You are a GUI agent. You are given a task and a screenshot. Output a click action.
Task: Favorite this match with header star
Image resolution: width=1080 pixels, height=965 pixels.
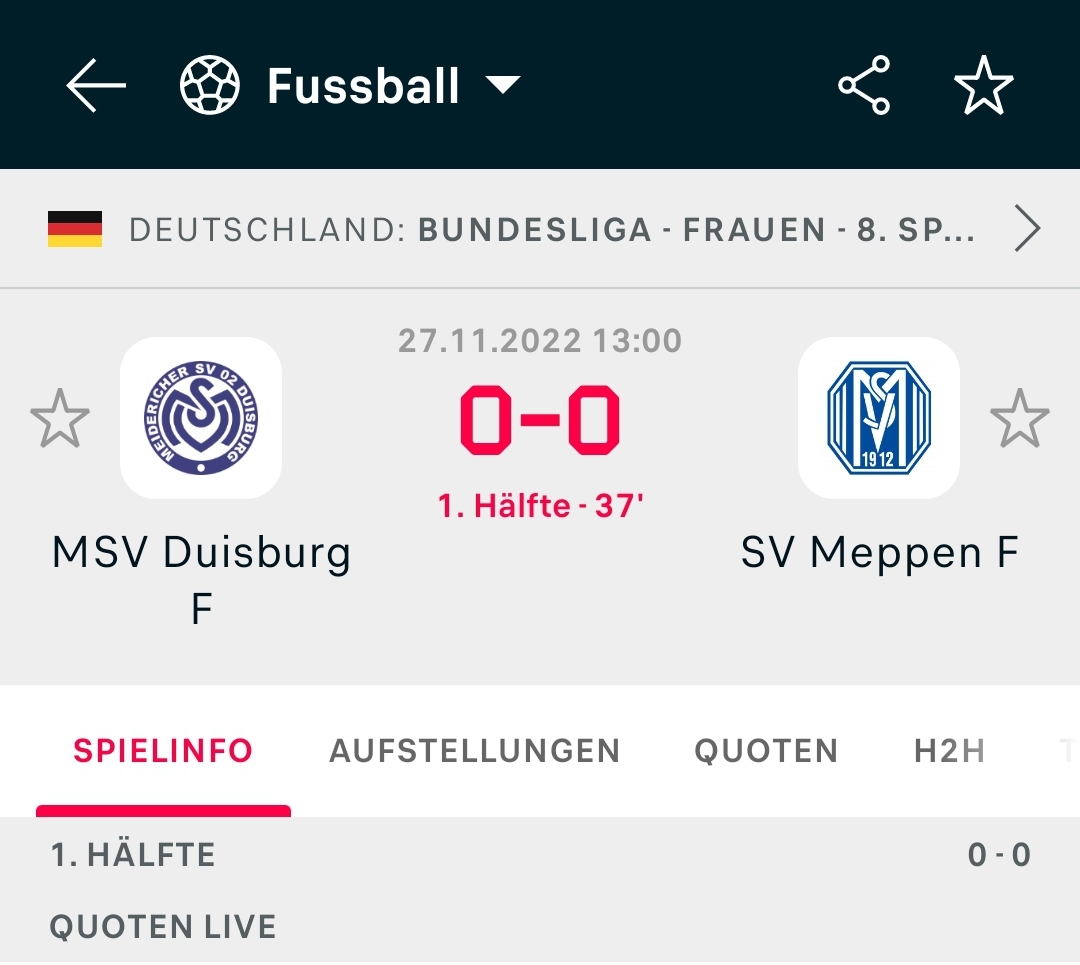click(x=983, y=86)
